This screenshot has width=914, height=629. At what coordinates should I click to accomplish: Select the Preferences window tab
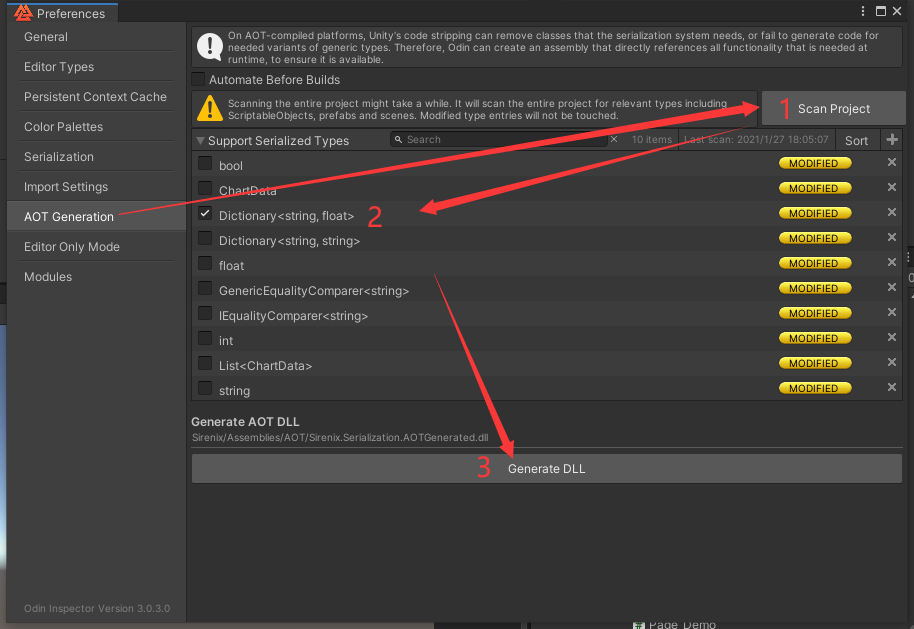(x=63, y=13)
